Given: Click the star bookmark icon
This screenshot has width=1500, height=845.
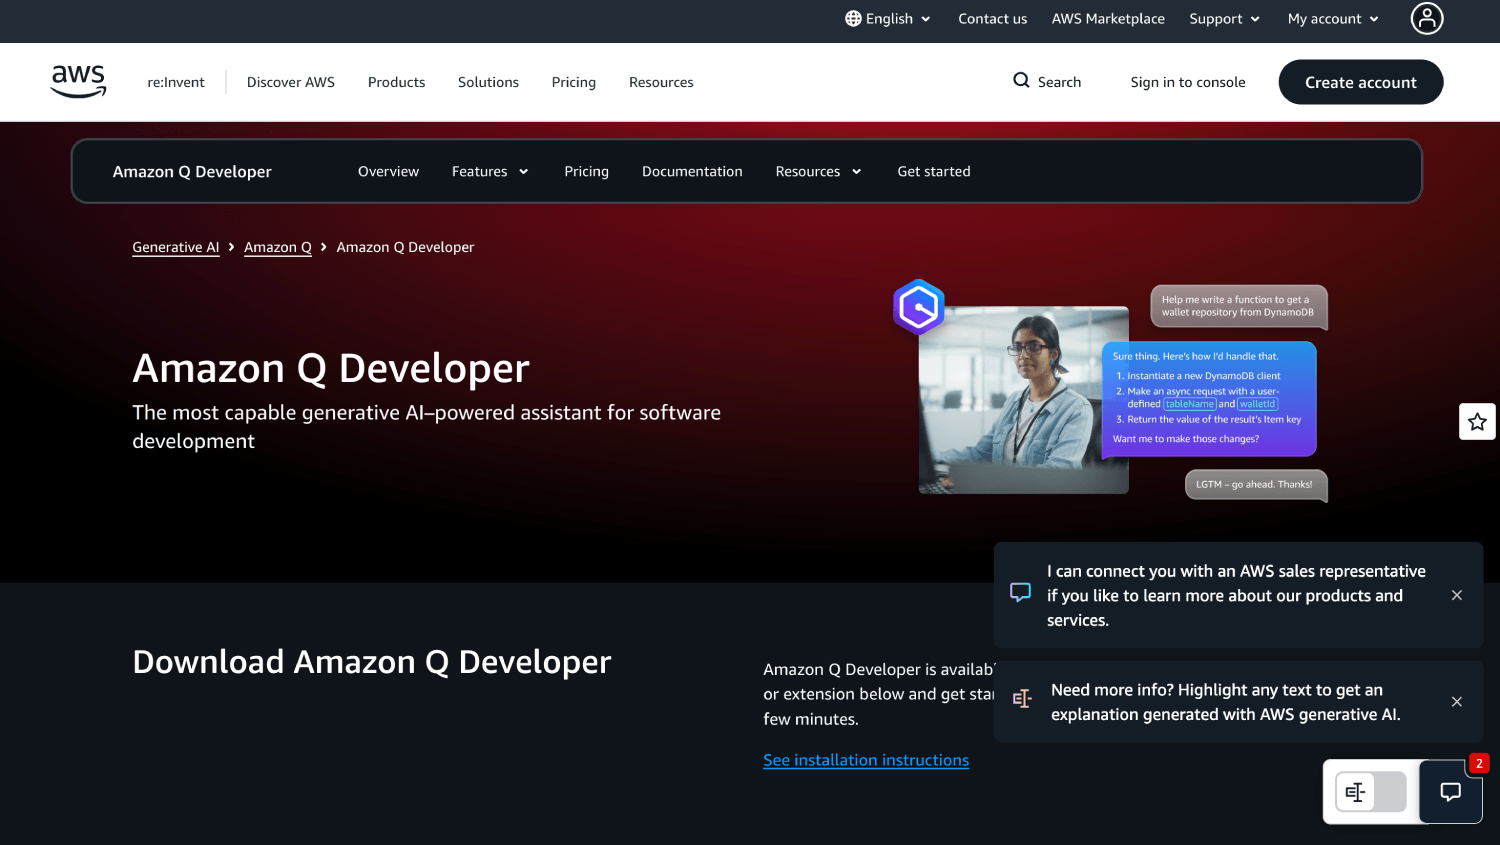Looking at the screenshot, I should tap(1477, 422).
